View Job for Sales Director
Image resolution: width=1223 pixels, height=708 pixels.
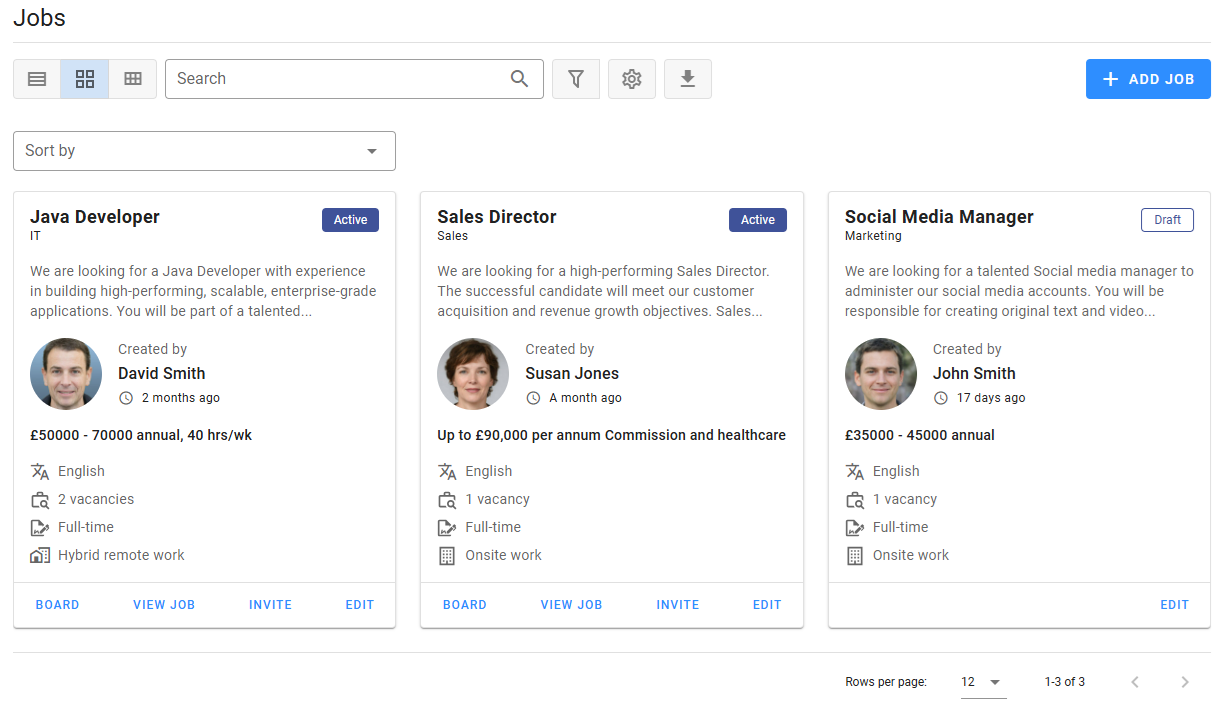[571, 605]
